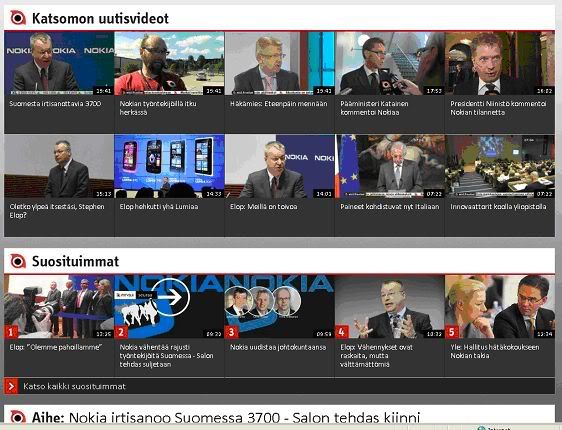
Task: Play 'Paineet kohdistuvat nyt Italiaan' thumbnail
Action: (390, 166)
